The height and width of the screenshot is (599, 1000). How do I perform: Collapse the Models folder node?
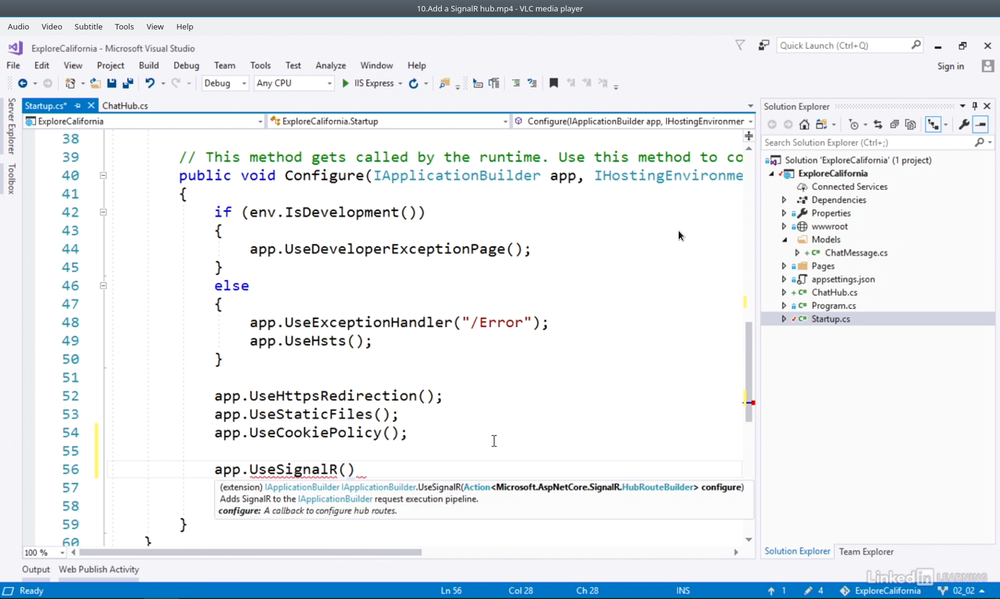[784, 240]
